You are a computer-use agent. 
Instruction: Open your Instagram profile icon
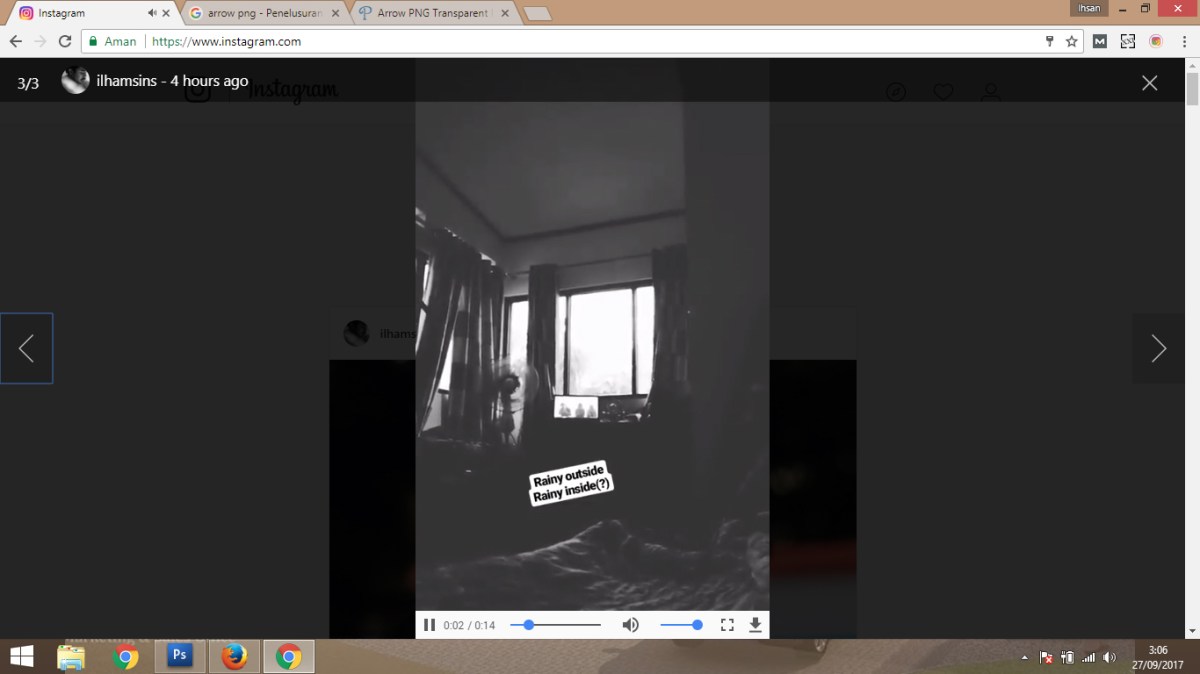point(991,92)
